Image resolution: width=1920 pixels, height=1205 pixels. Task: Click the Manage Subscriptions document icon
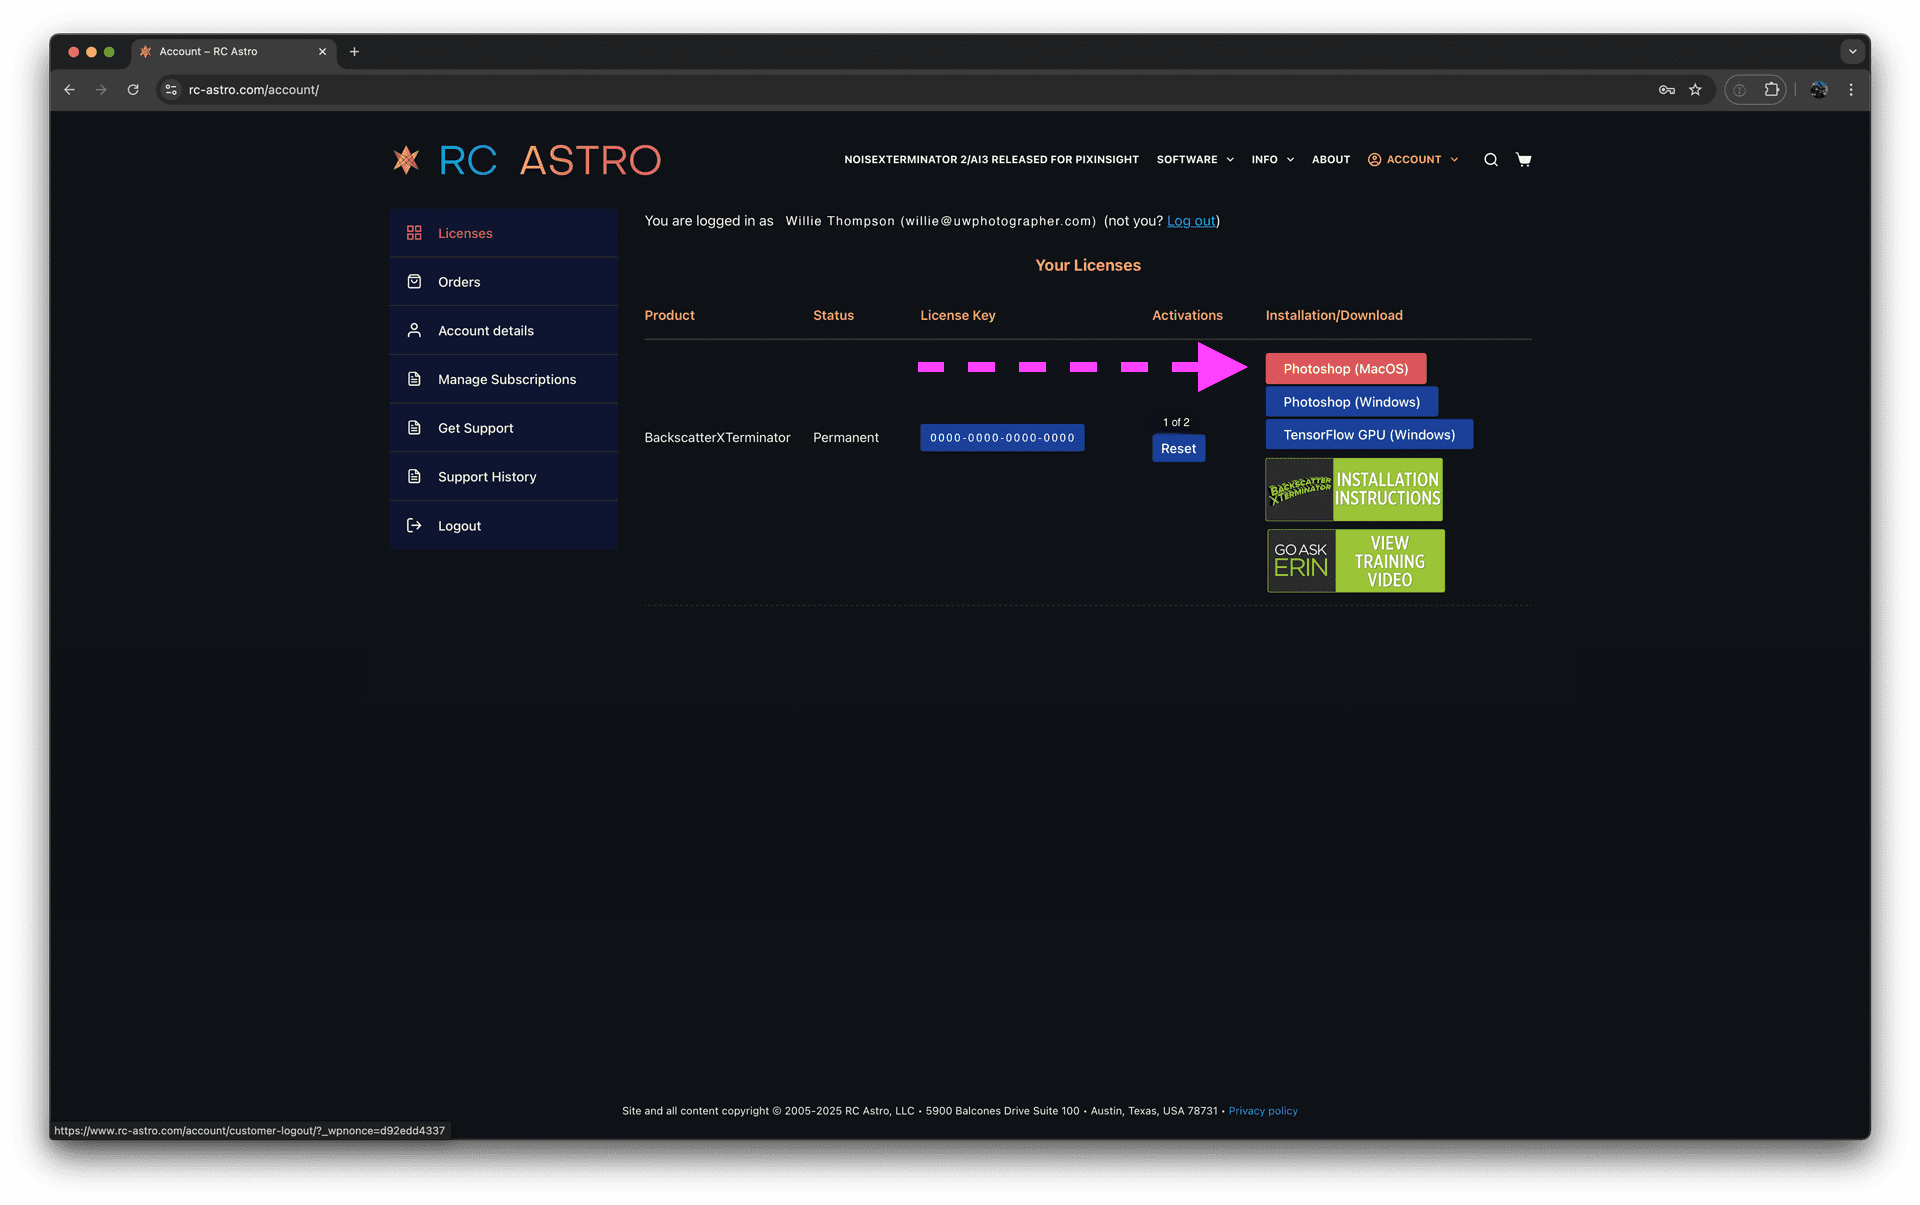point(414,379)
